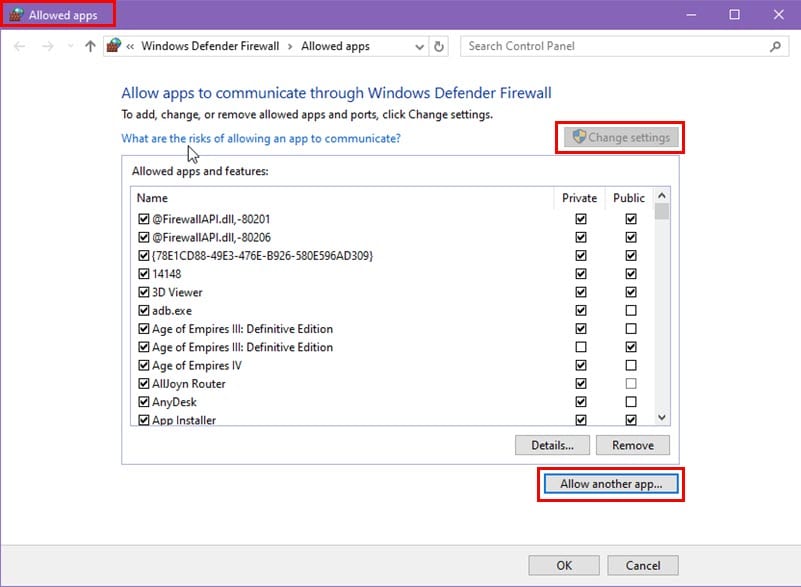
Task: Maximize the Allowed apps window
Action: (734, 15)
